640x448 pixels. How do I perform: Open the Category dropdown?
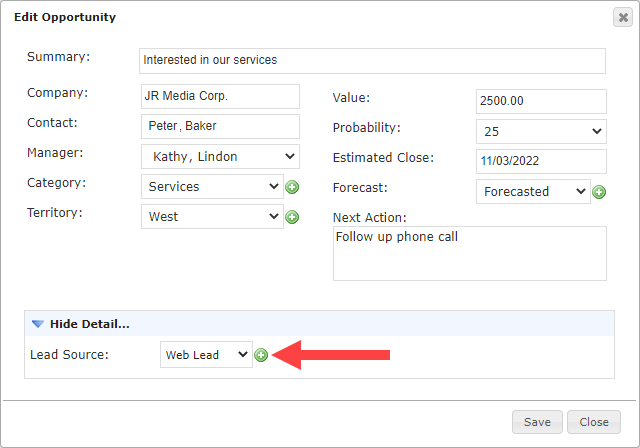213,187
